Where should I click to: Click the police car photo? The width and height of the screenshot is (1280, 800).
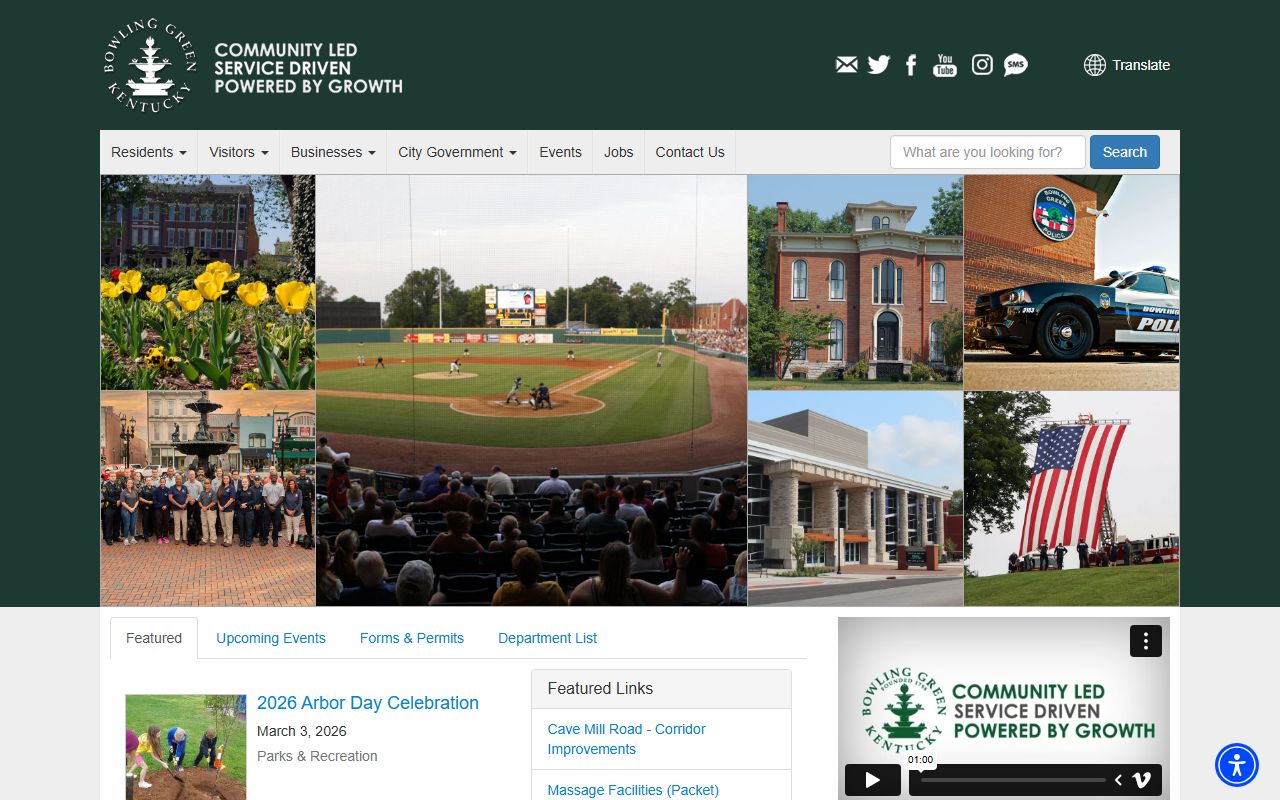[1071, 282]
